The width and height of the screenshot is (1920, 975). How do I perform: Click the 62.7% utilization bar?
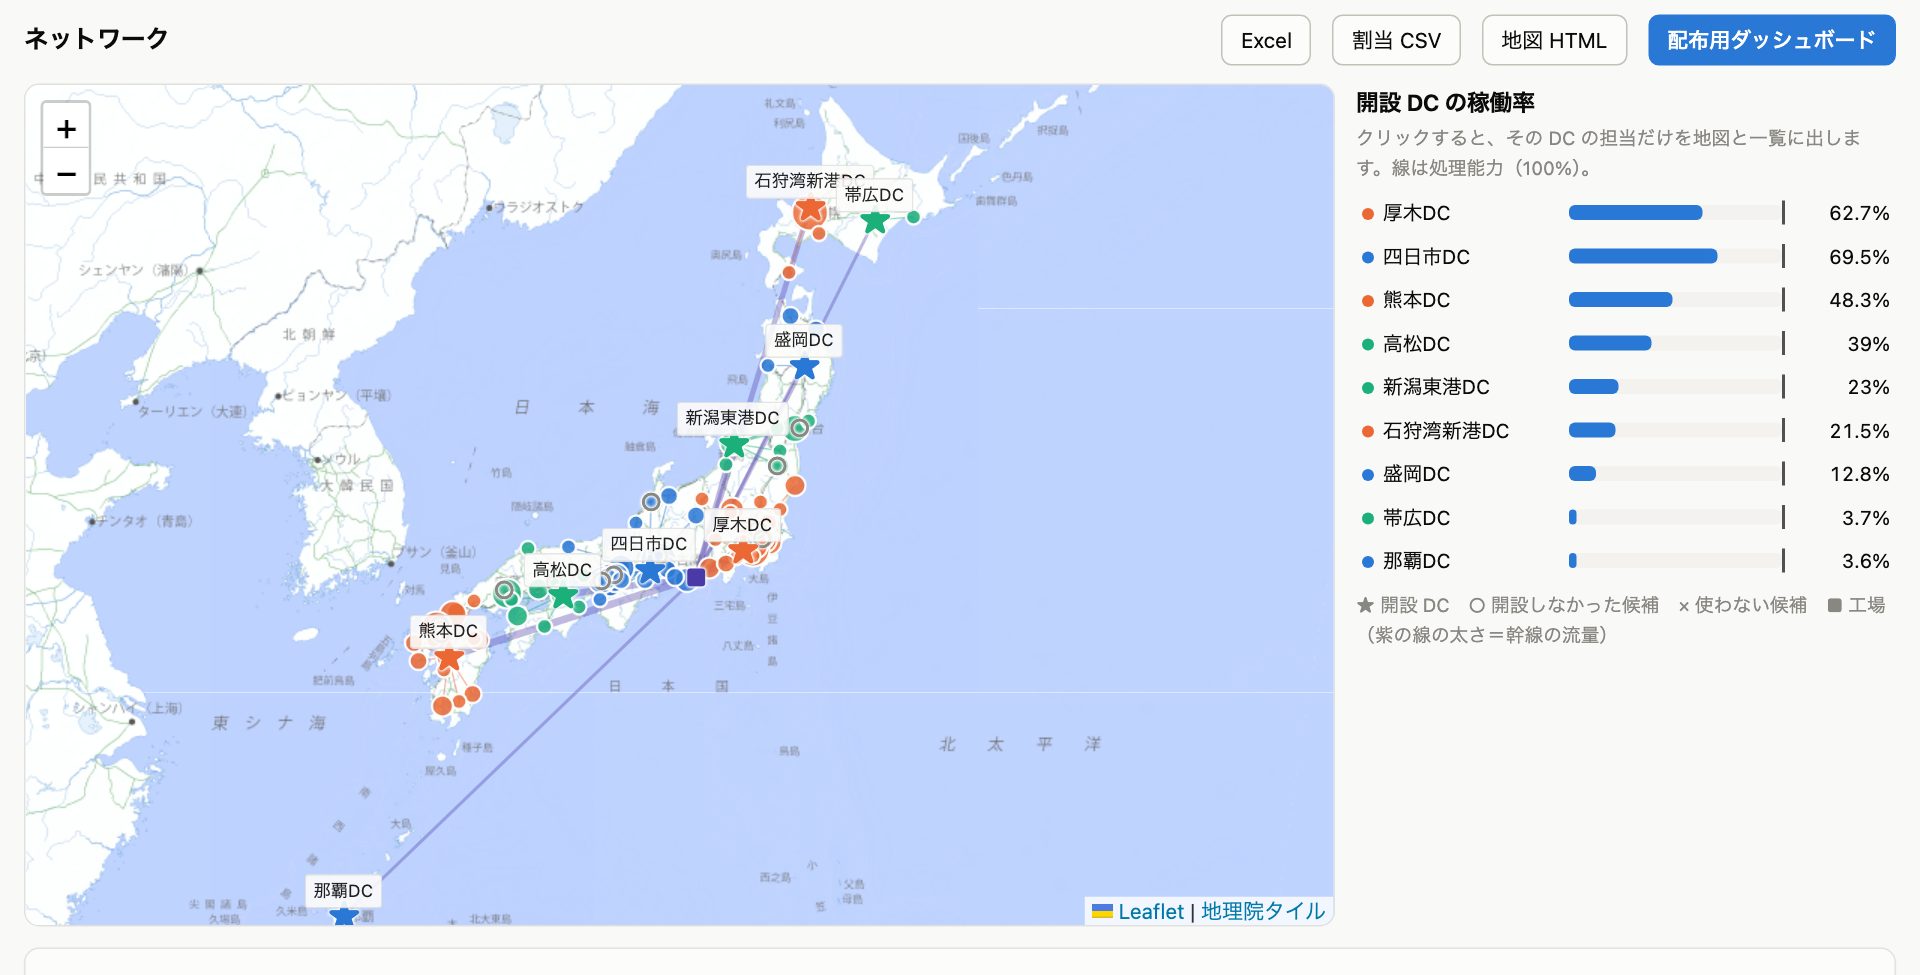tap(1636, 213)
